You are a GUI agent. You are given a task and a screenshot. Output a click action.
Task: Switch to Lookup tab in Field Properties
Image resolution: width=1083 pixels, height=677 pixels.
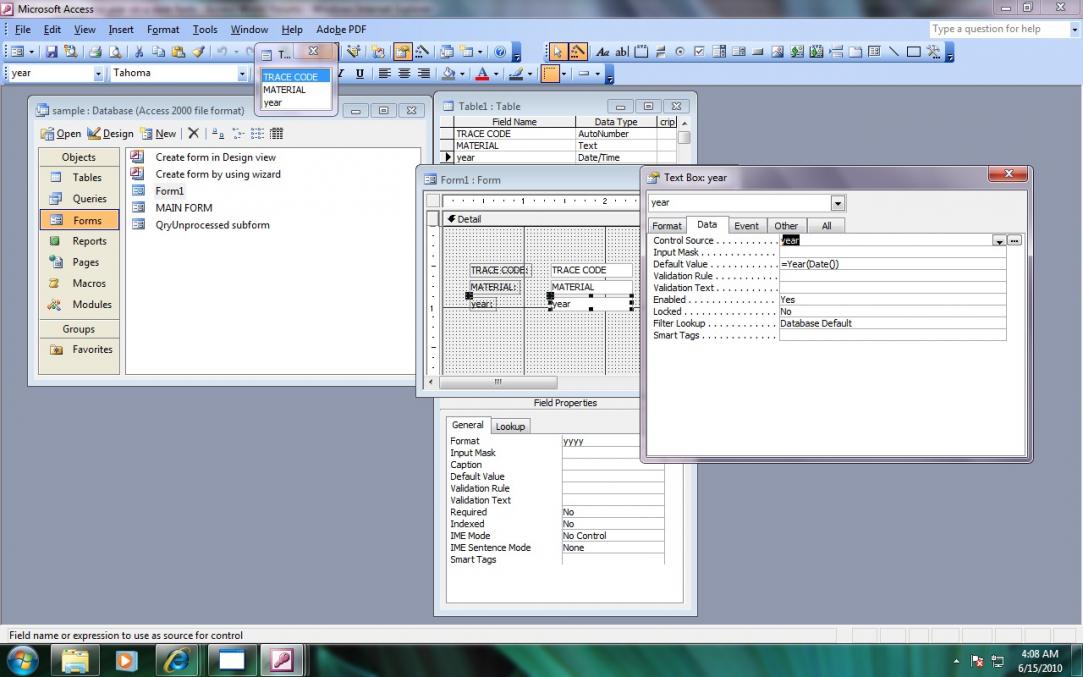(x=510, y=426)
